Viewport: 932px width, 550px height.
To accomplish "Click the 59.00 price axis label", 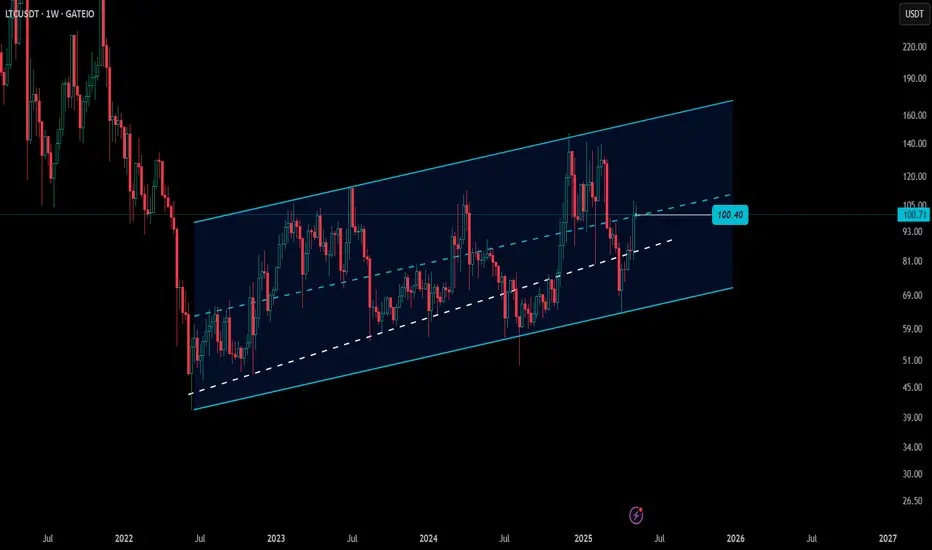I will click(x=914, y=329).
